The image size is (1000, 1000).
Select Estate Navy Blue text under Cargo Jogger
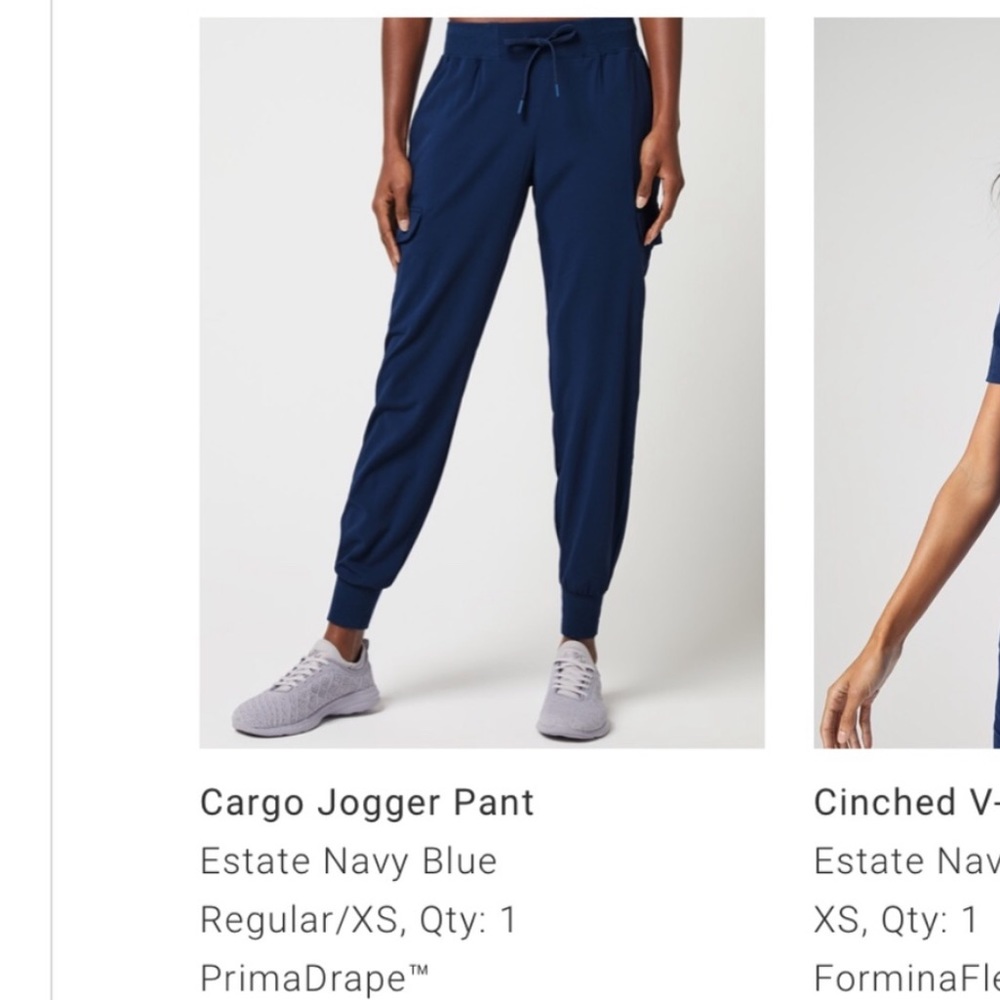click(x=348, y=861)
